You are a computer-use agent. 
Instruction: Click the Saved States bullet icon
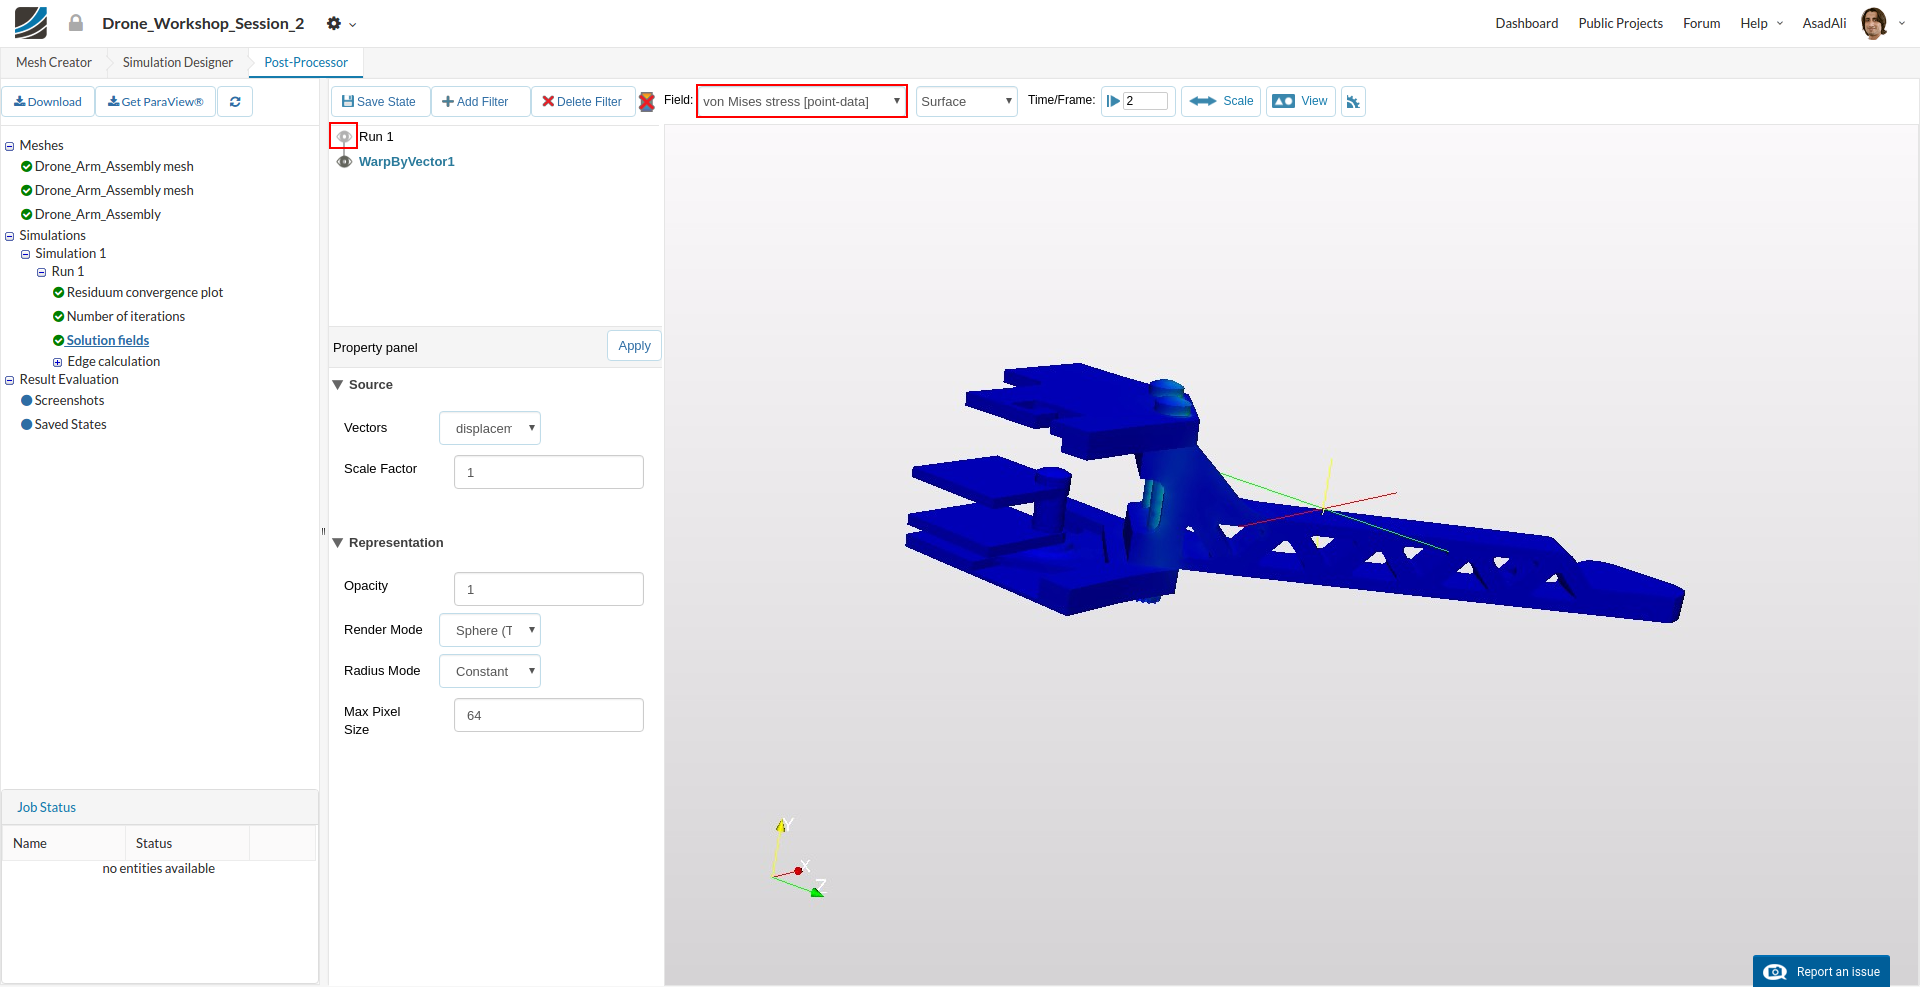point(27,425)
